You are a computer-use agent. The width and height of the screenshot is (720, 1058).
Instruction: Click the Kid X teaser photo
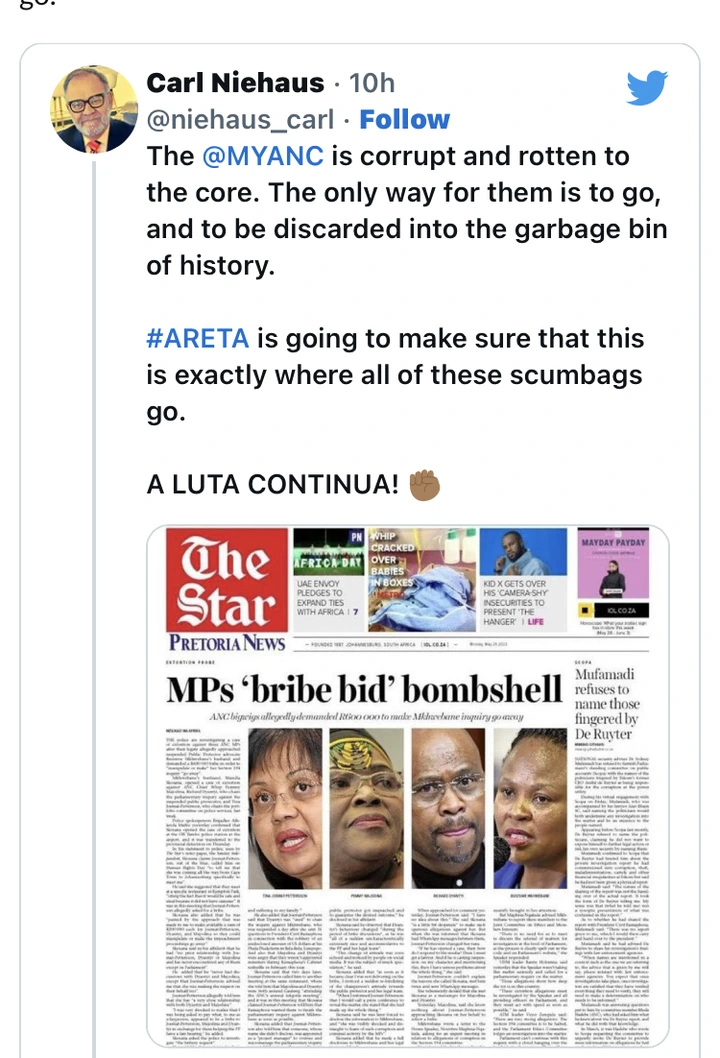coord(523,552)
